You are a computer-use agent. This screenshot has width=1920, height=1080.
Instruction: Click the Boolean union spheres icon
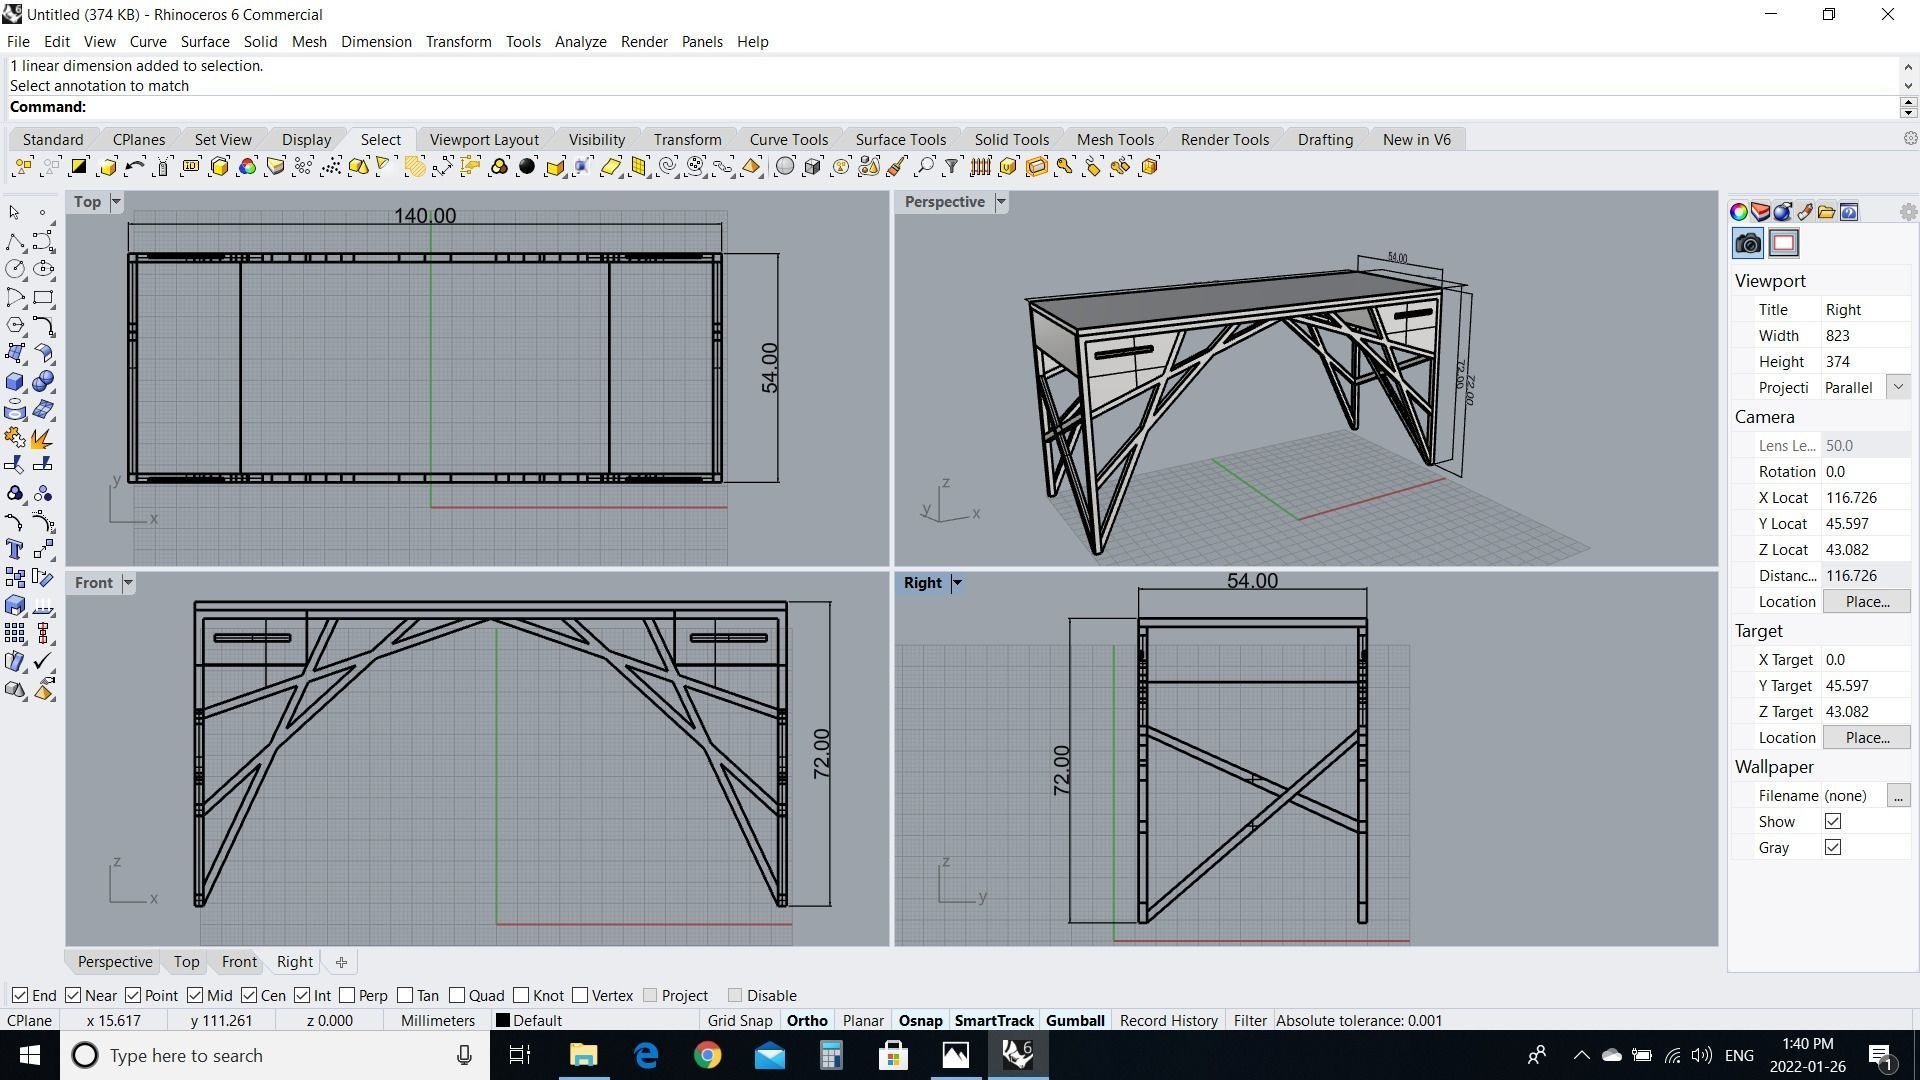pos(43,382)
